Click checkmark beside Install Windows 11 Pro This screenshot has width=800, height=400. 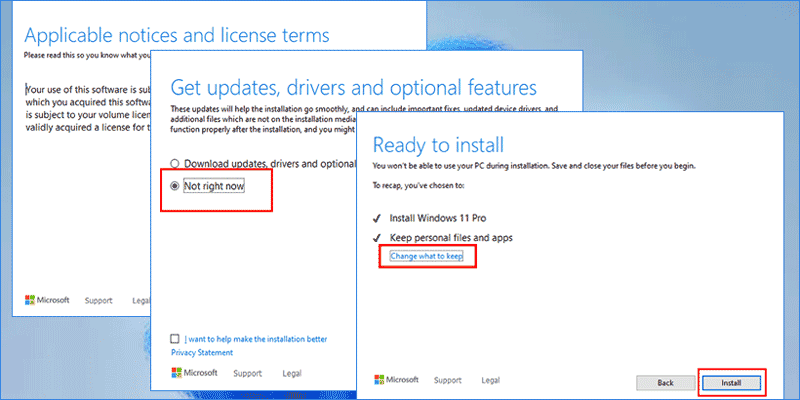378,218
